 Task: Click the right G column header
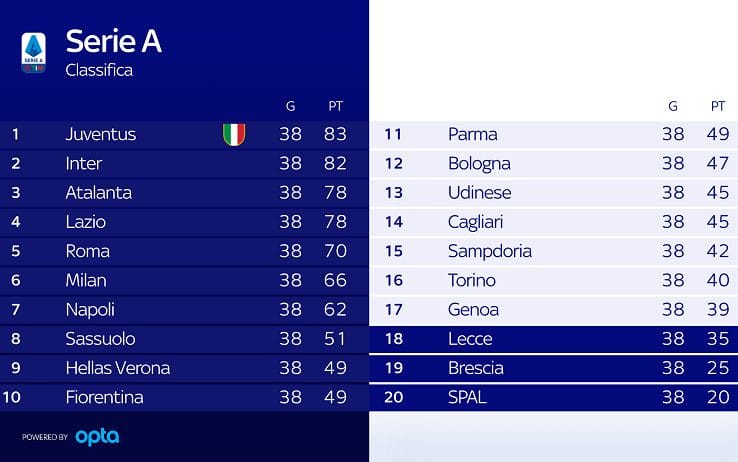[673, 105]
